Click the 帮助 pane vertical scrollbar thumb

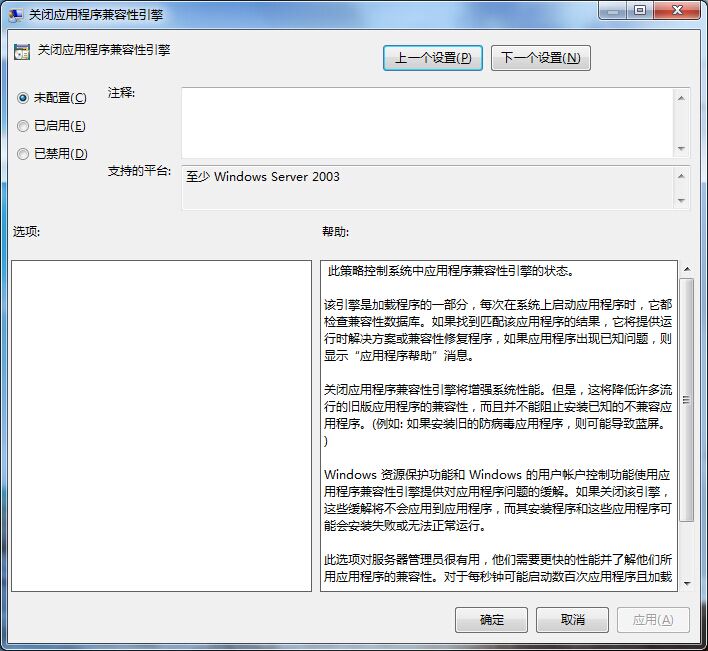pyautogui.click(x=687, y=400)
